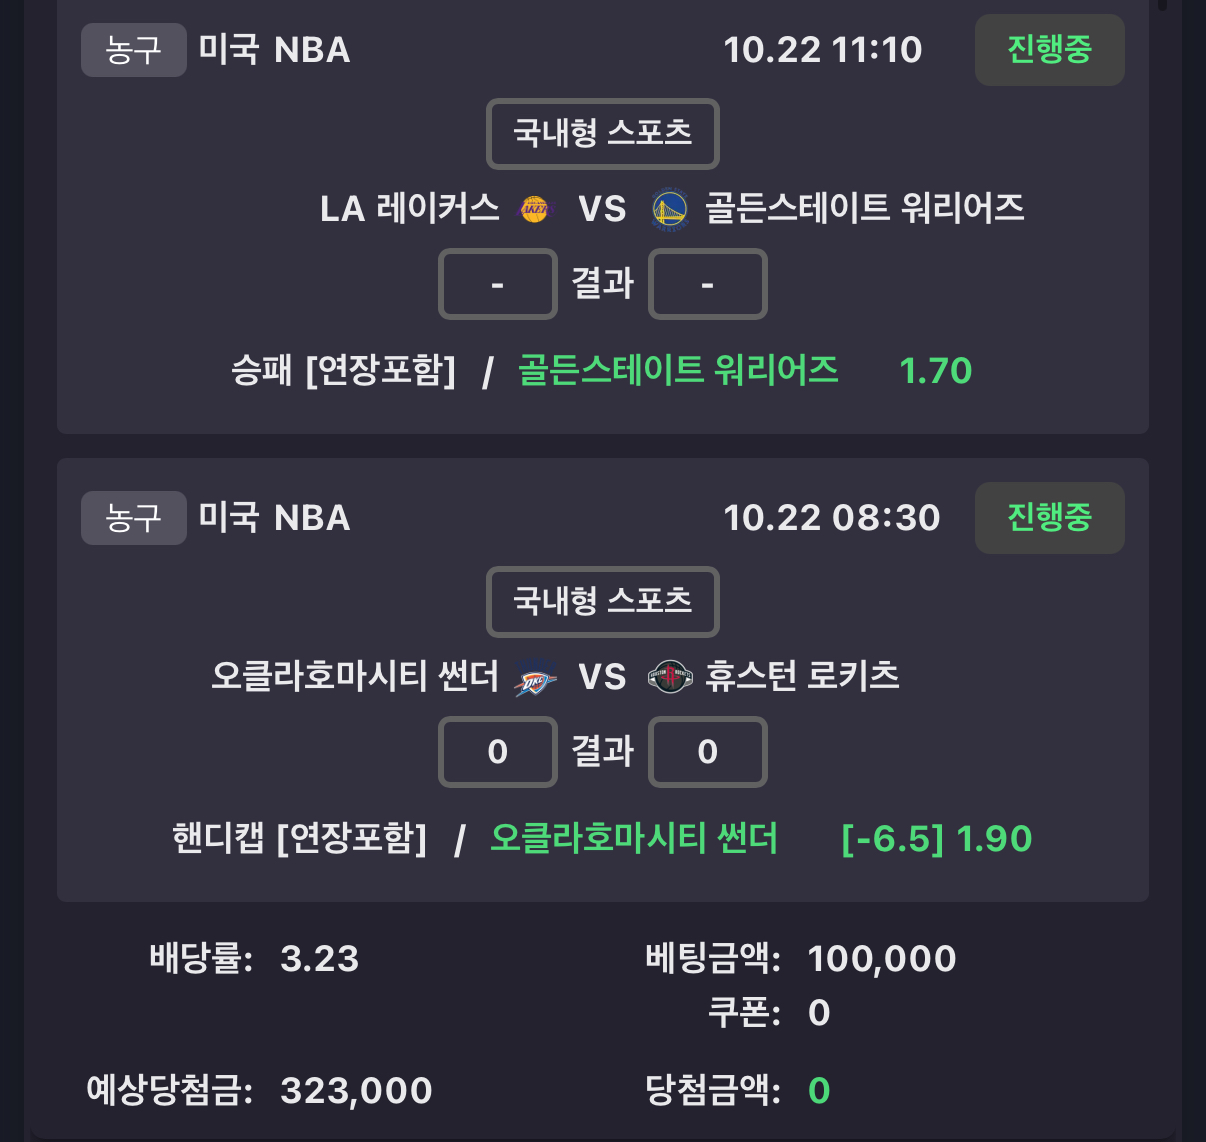This screenshot has width=1206, height=1142.
Task: Click the Oklahoma City Thunder logo
Action: [x=535, y=679]
